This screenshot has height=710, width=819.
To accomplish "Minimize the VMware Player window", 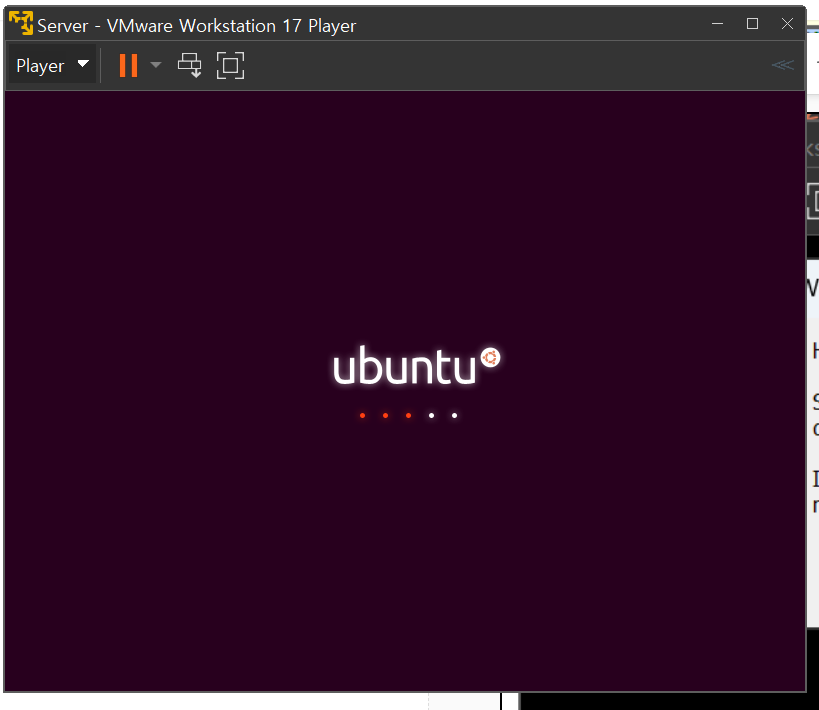I will pyautogui.click(x=718, y=24).
